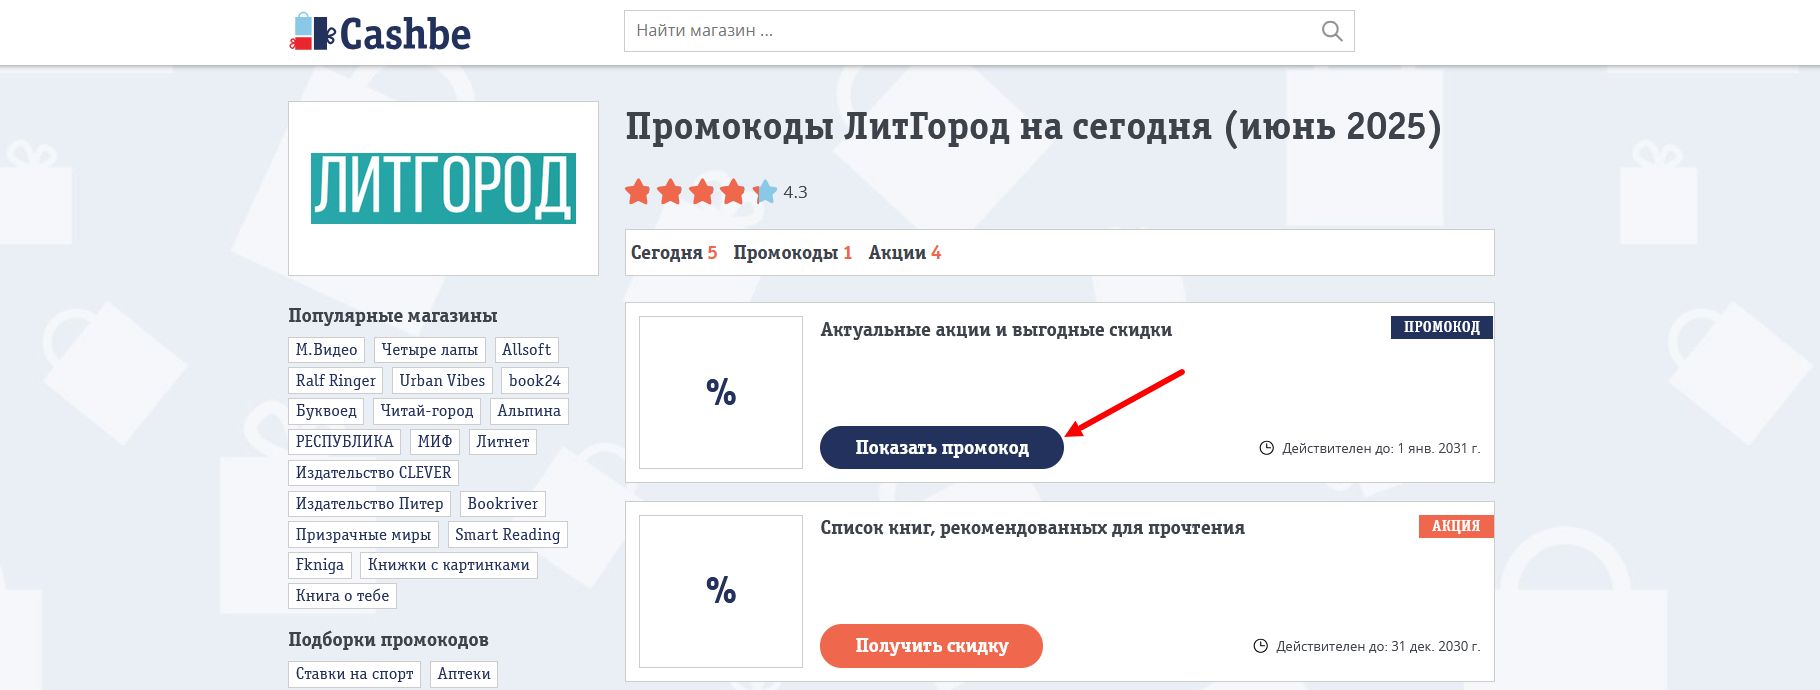Image resolution: width=1820 pixels, height=690 pixels.
Task: Click the 'Получить скидку' button
Action: tap(931, 646)
